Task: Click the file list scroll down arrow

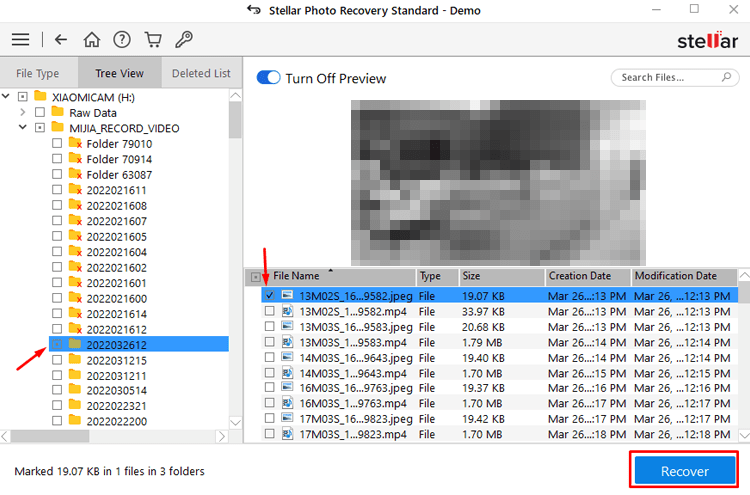Action: 744,435
